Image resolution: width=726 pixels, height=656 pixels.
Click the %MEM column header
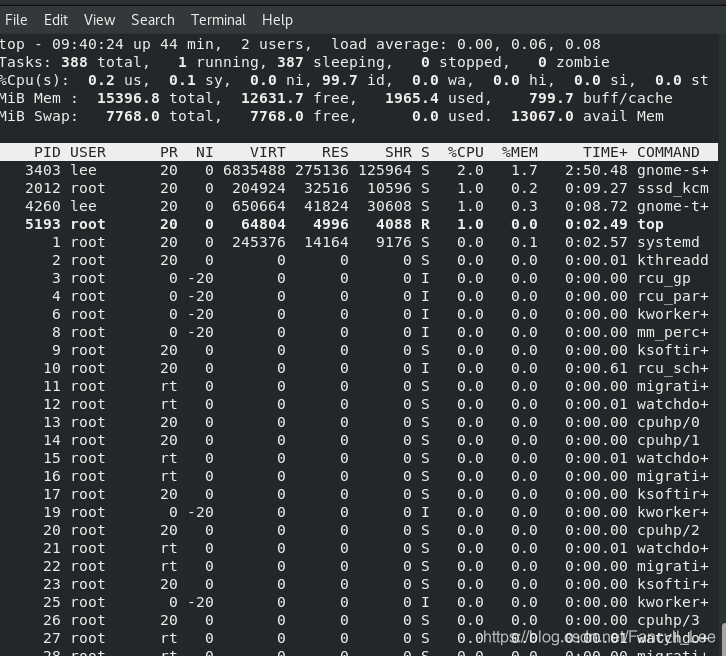520,152
